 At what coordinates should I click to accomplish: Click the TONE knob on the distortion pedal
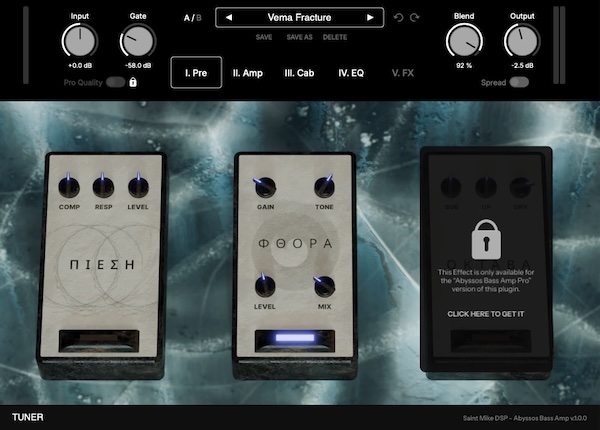324,187
